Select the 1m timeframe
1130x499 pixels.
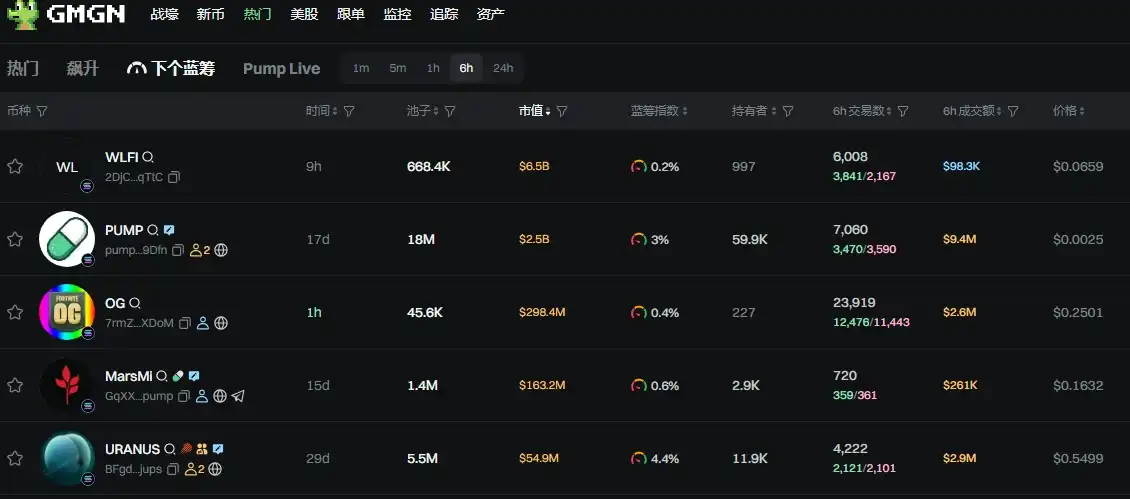coord(361,68)
